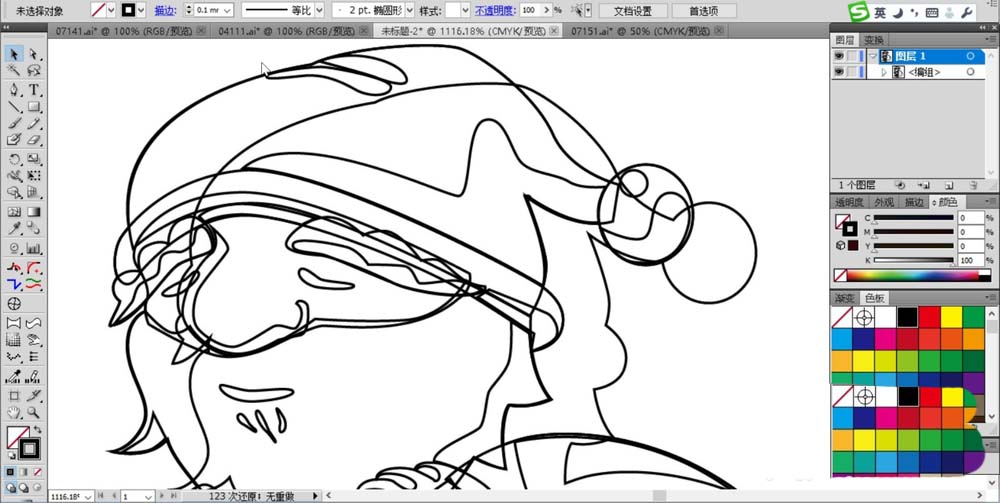Select the Rectangle tool
The width and height of the screenshot is (1000, 503).
(34, 106)
